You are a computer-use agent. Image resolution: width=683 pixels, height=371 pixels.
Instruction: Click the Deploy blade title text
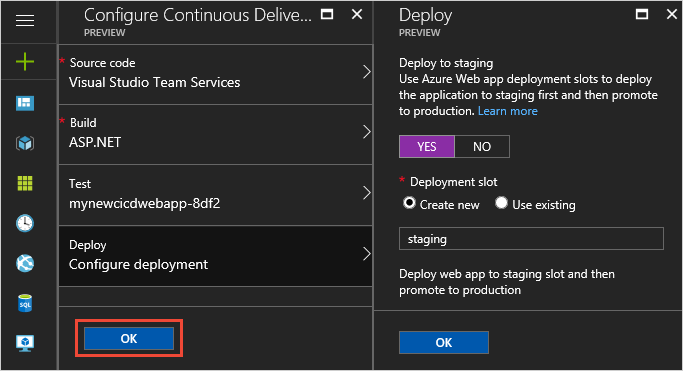coord(425,16)
